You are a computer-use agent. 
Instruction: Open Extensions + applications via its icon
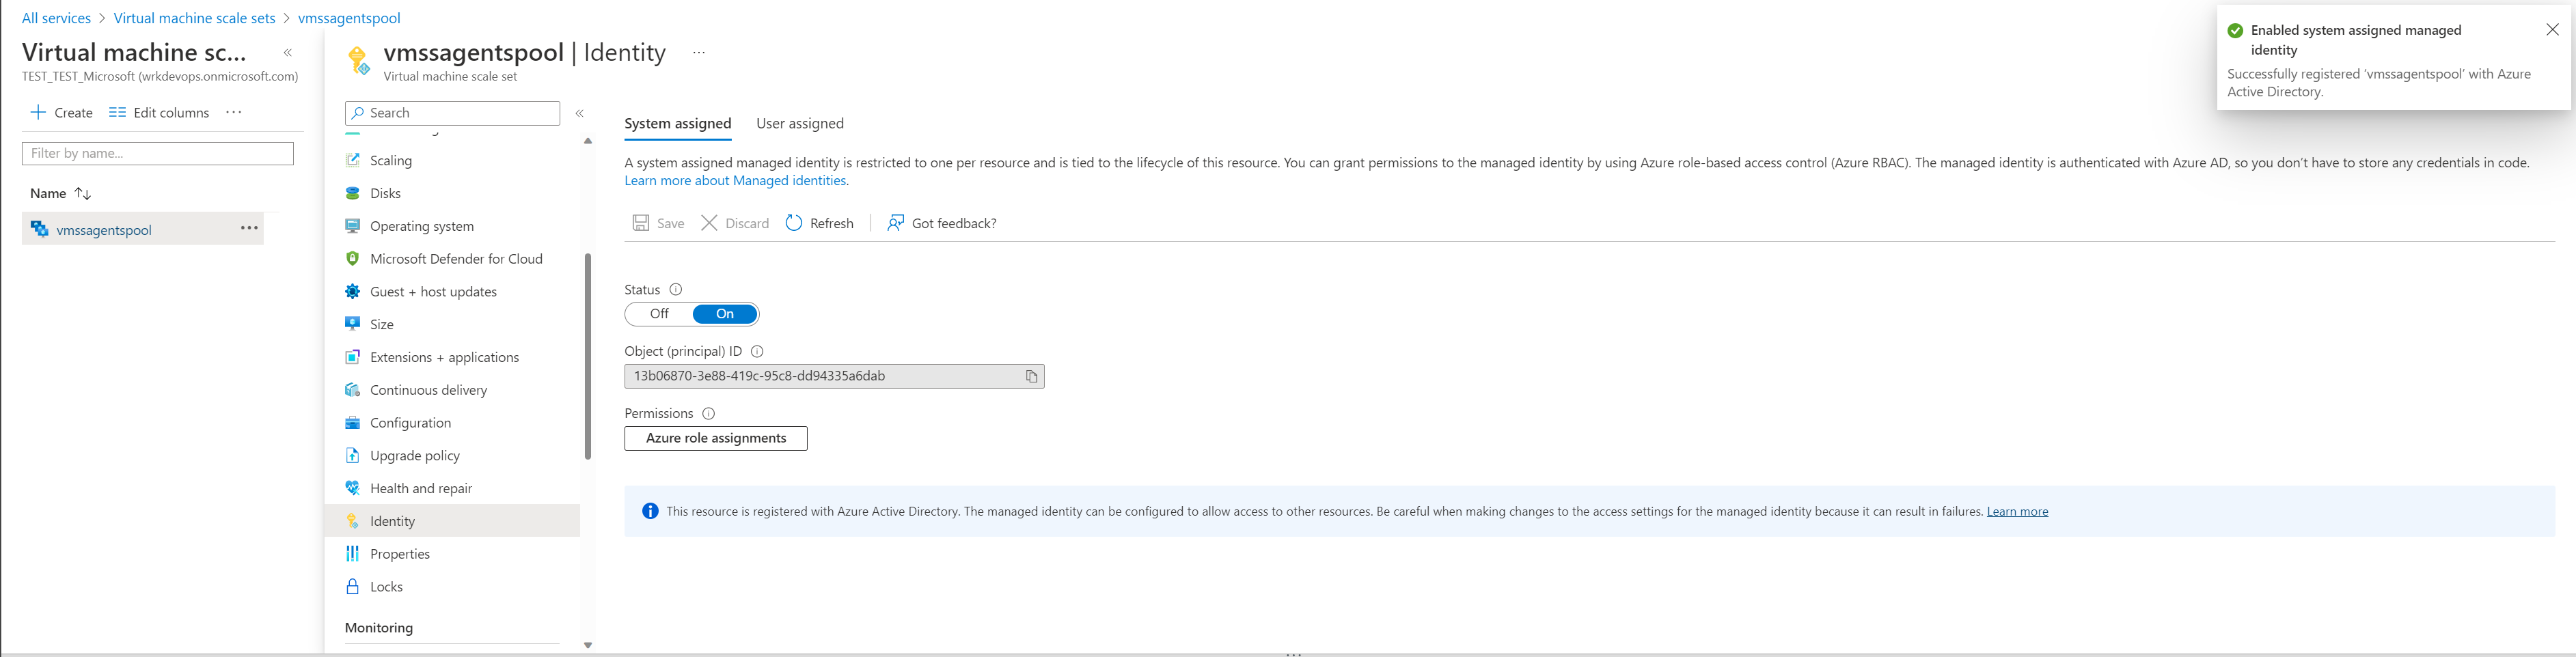(x=352, y=357)
